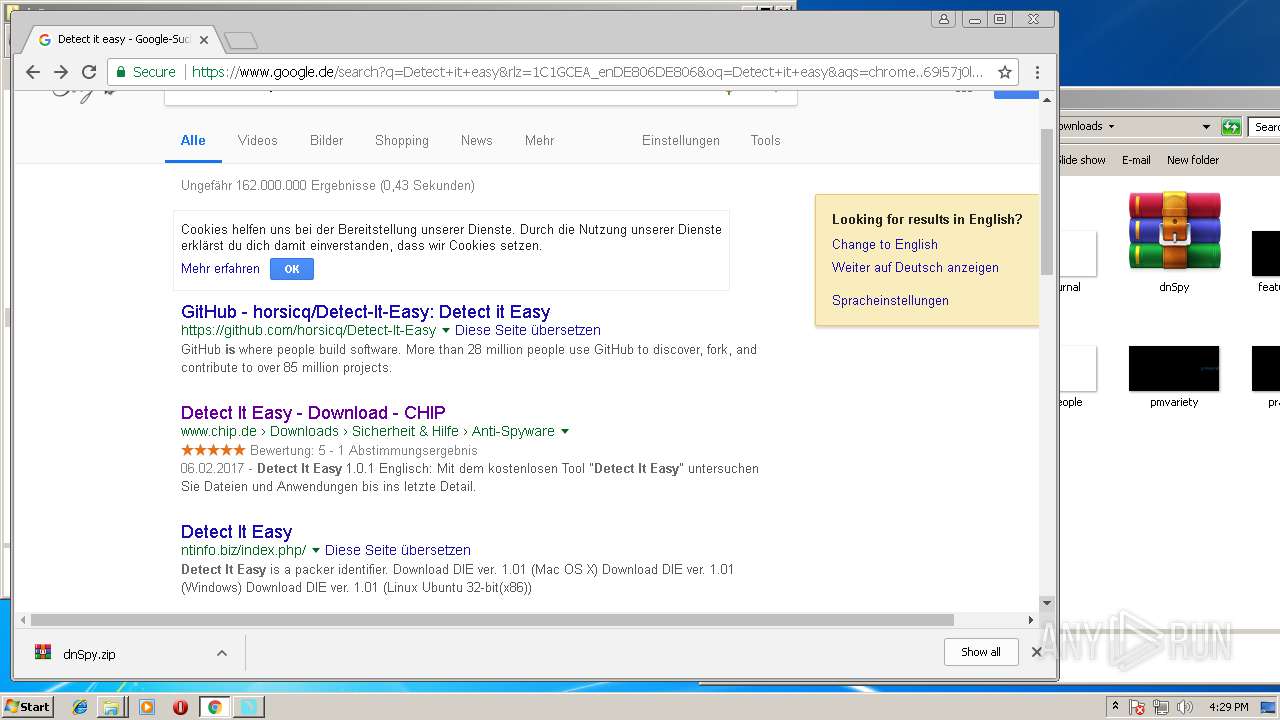
Task: Open the Mehr search menu
Action: 539,141
